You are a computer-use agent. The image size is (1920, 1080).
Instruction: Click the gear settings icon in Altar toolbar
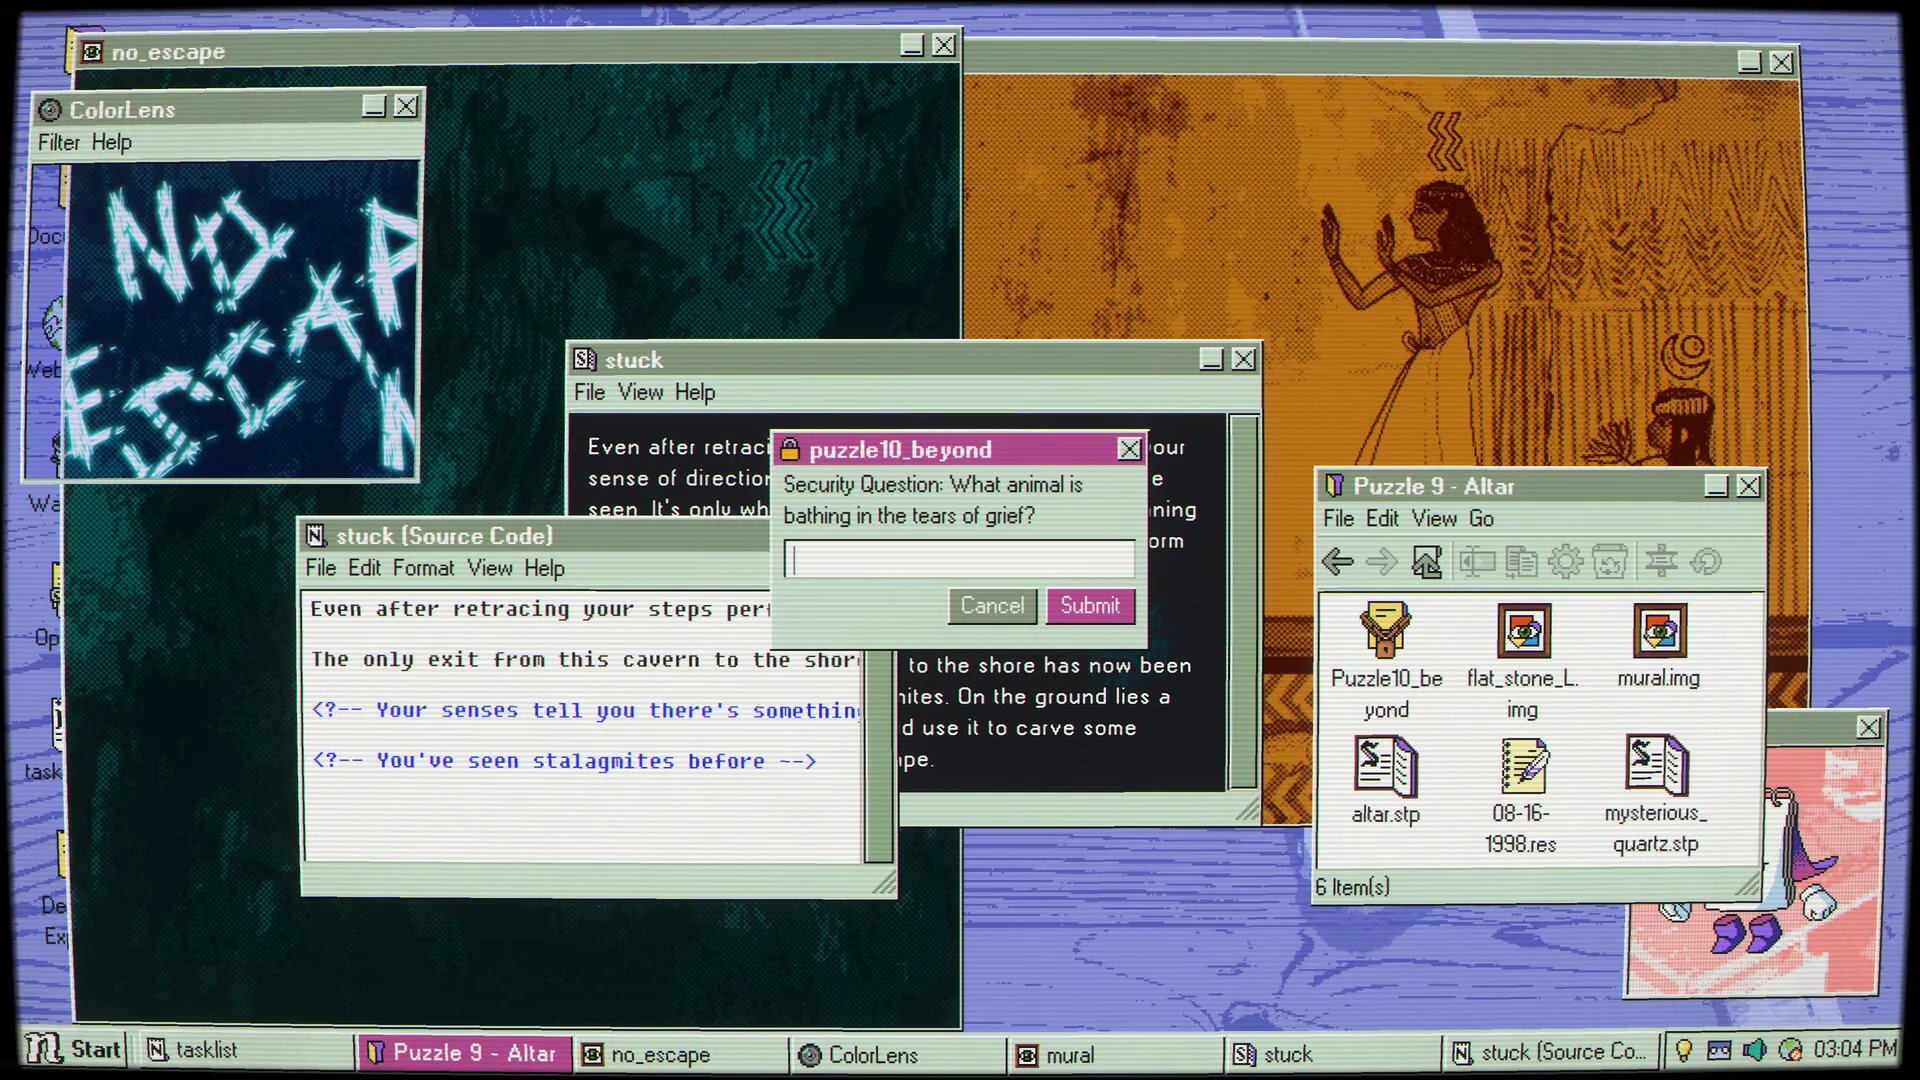(x=1565, y=562)
